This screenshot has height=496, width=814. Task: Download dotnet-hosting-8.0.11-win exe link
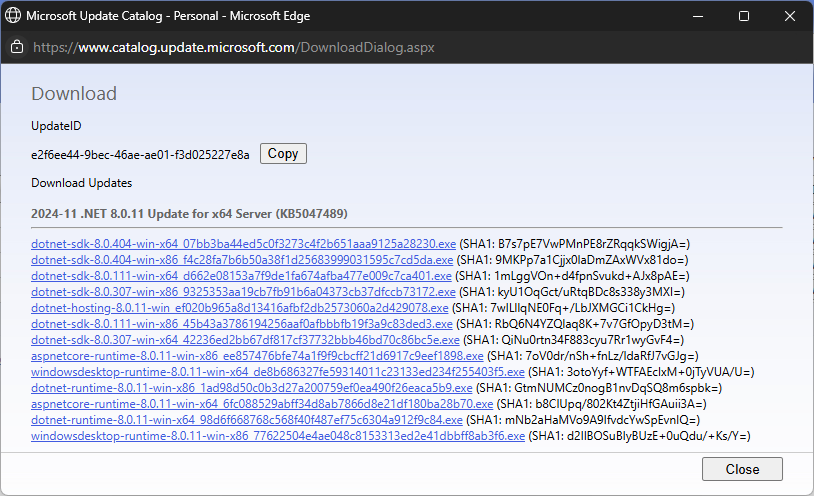click(x=240, y=308)
